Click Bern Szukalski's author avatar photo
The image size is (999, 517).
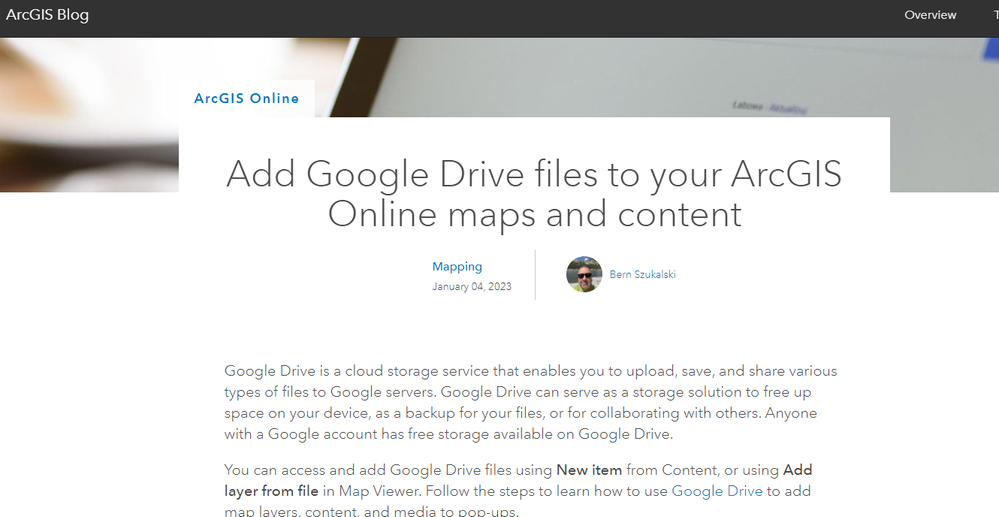pos(584,274)
